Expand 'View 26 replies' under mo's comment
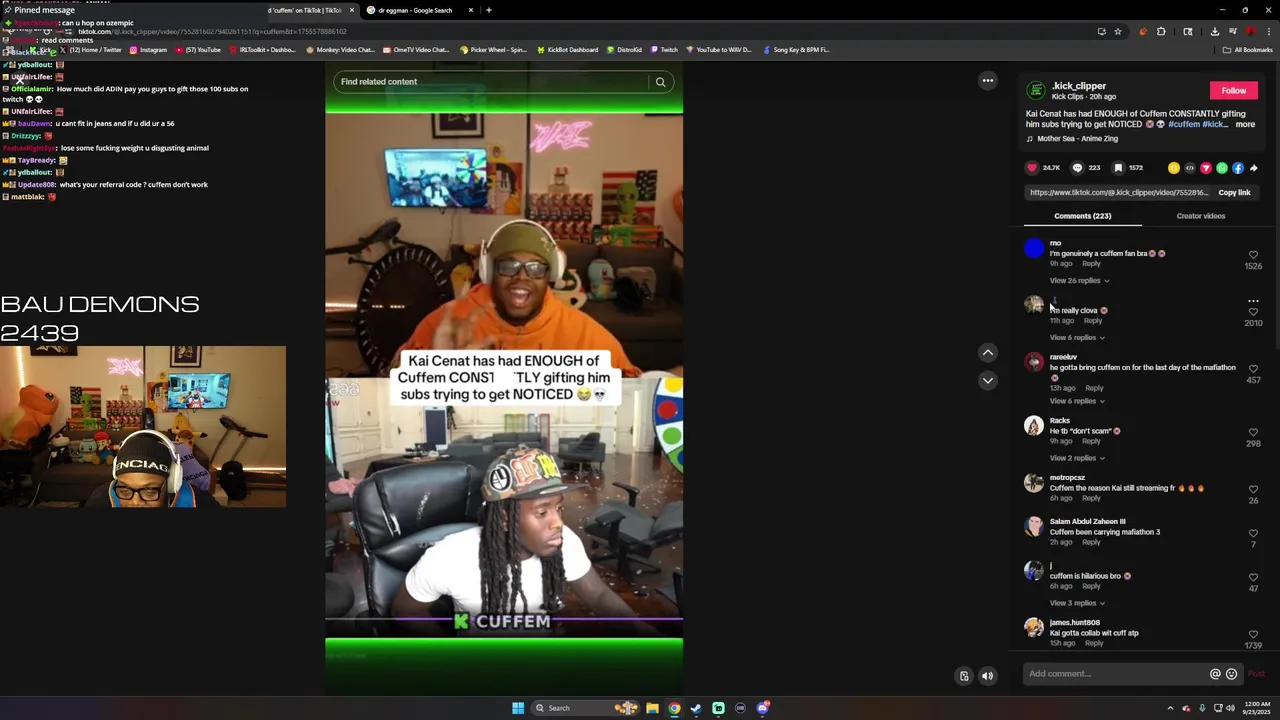1280x720 pixels. 1079,281
